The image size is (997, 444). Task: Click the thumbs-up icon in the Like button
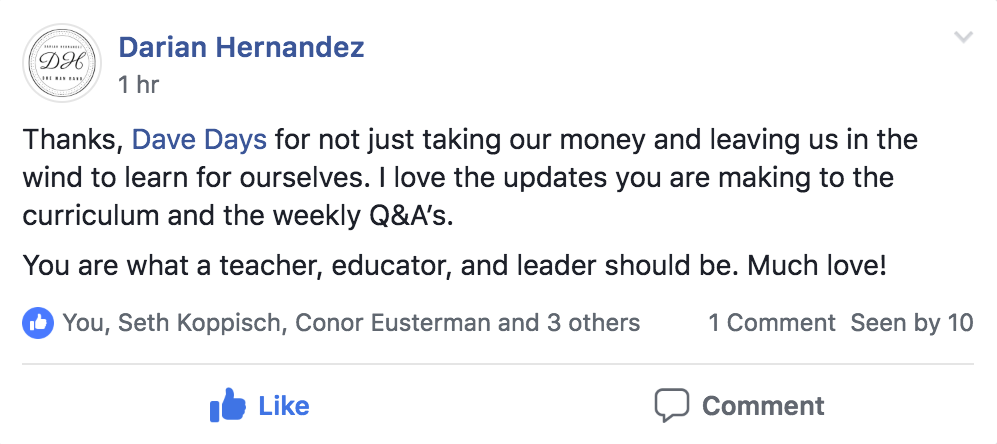click(x=228, y=405)
